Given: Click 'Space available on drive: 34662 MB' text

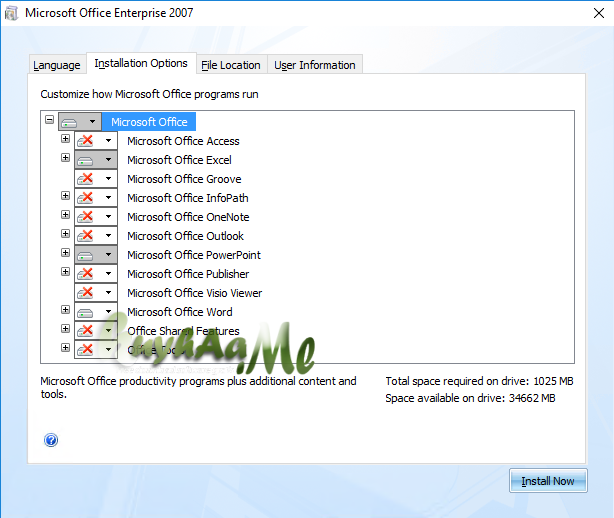Looking at the screenshot, I should (x=470, y=398).
